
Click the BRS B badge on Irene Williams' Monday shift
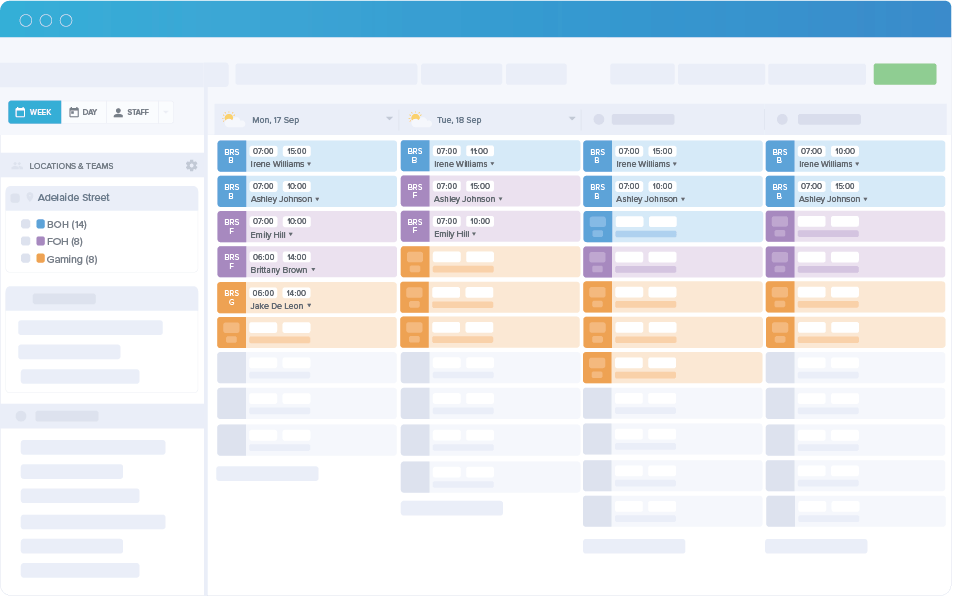231,156
